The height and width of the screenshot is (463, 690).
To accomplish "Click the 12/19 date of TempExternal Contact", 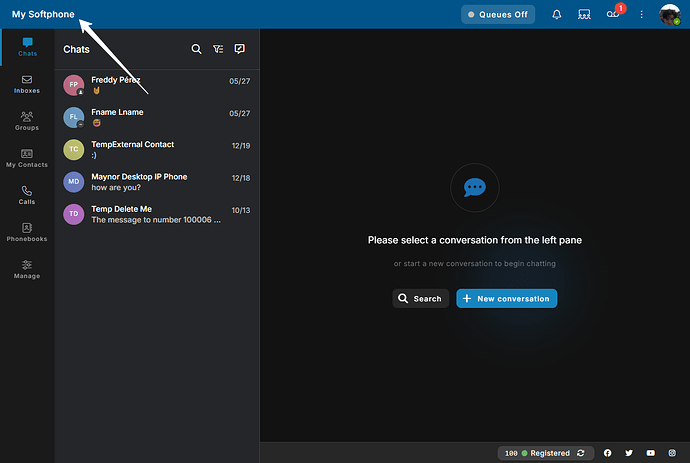I will pyautogui.click(x=241, y=146).
